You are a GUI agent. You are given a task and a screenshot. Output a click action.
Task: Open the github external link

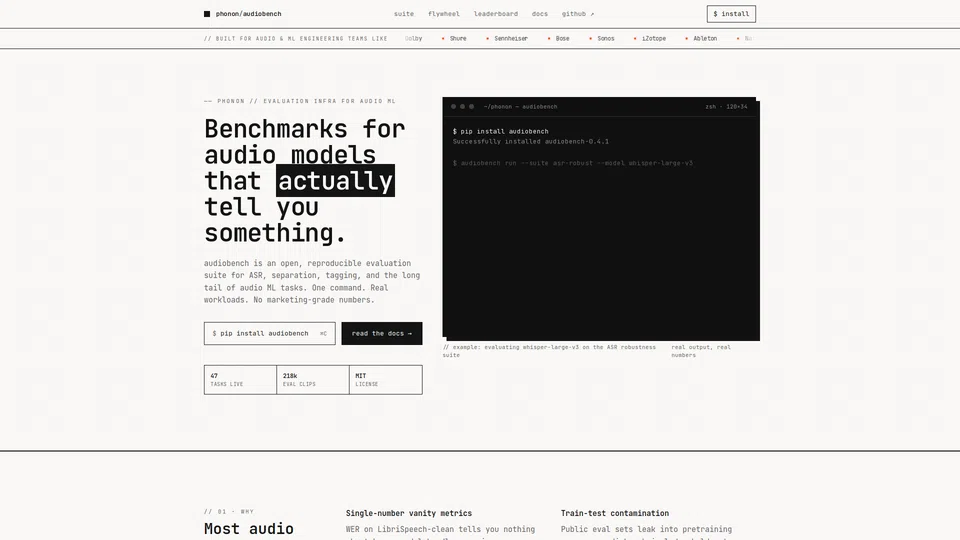coord(578,14)
